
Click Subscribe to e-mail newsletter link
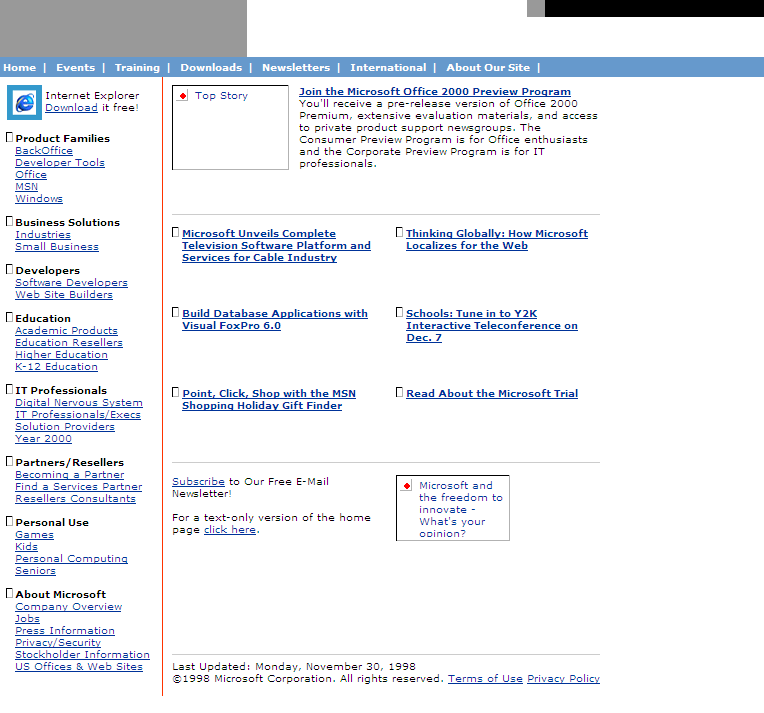coord(198,482)
